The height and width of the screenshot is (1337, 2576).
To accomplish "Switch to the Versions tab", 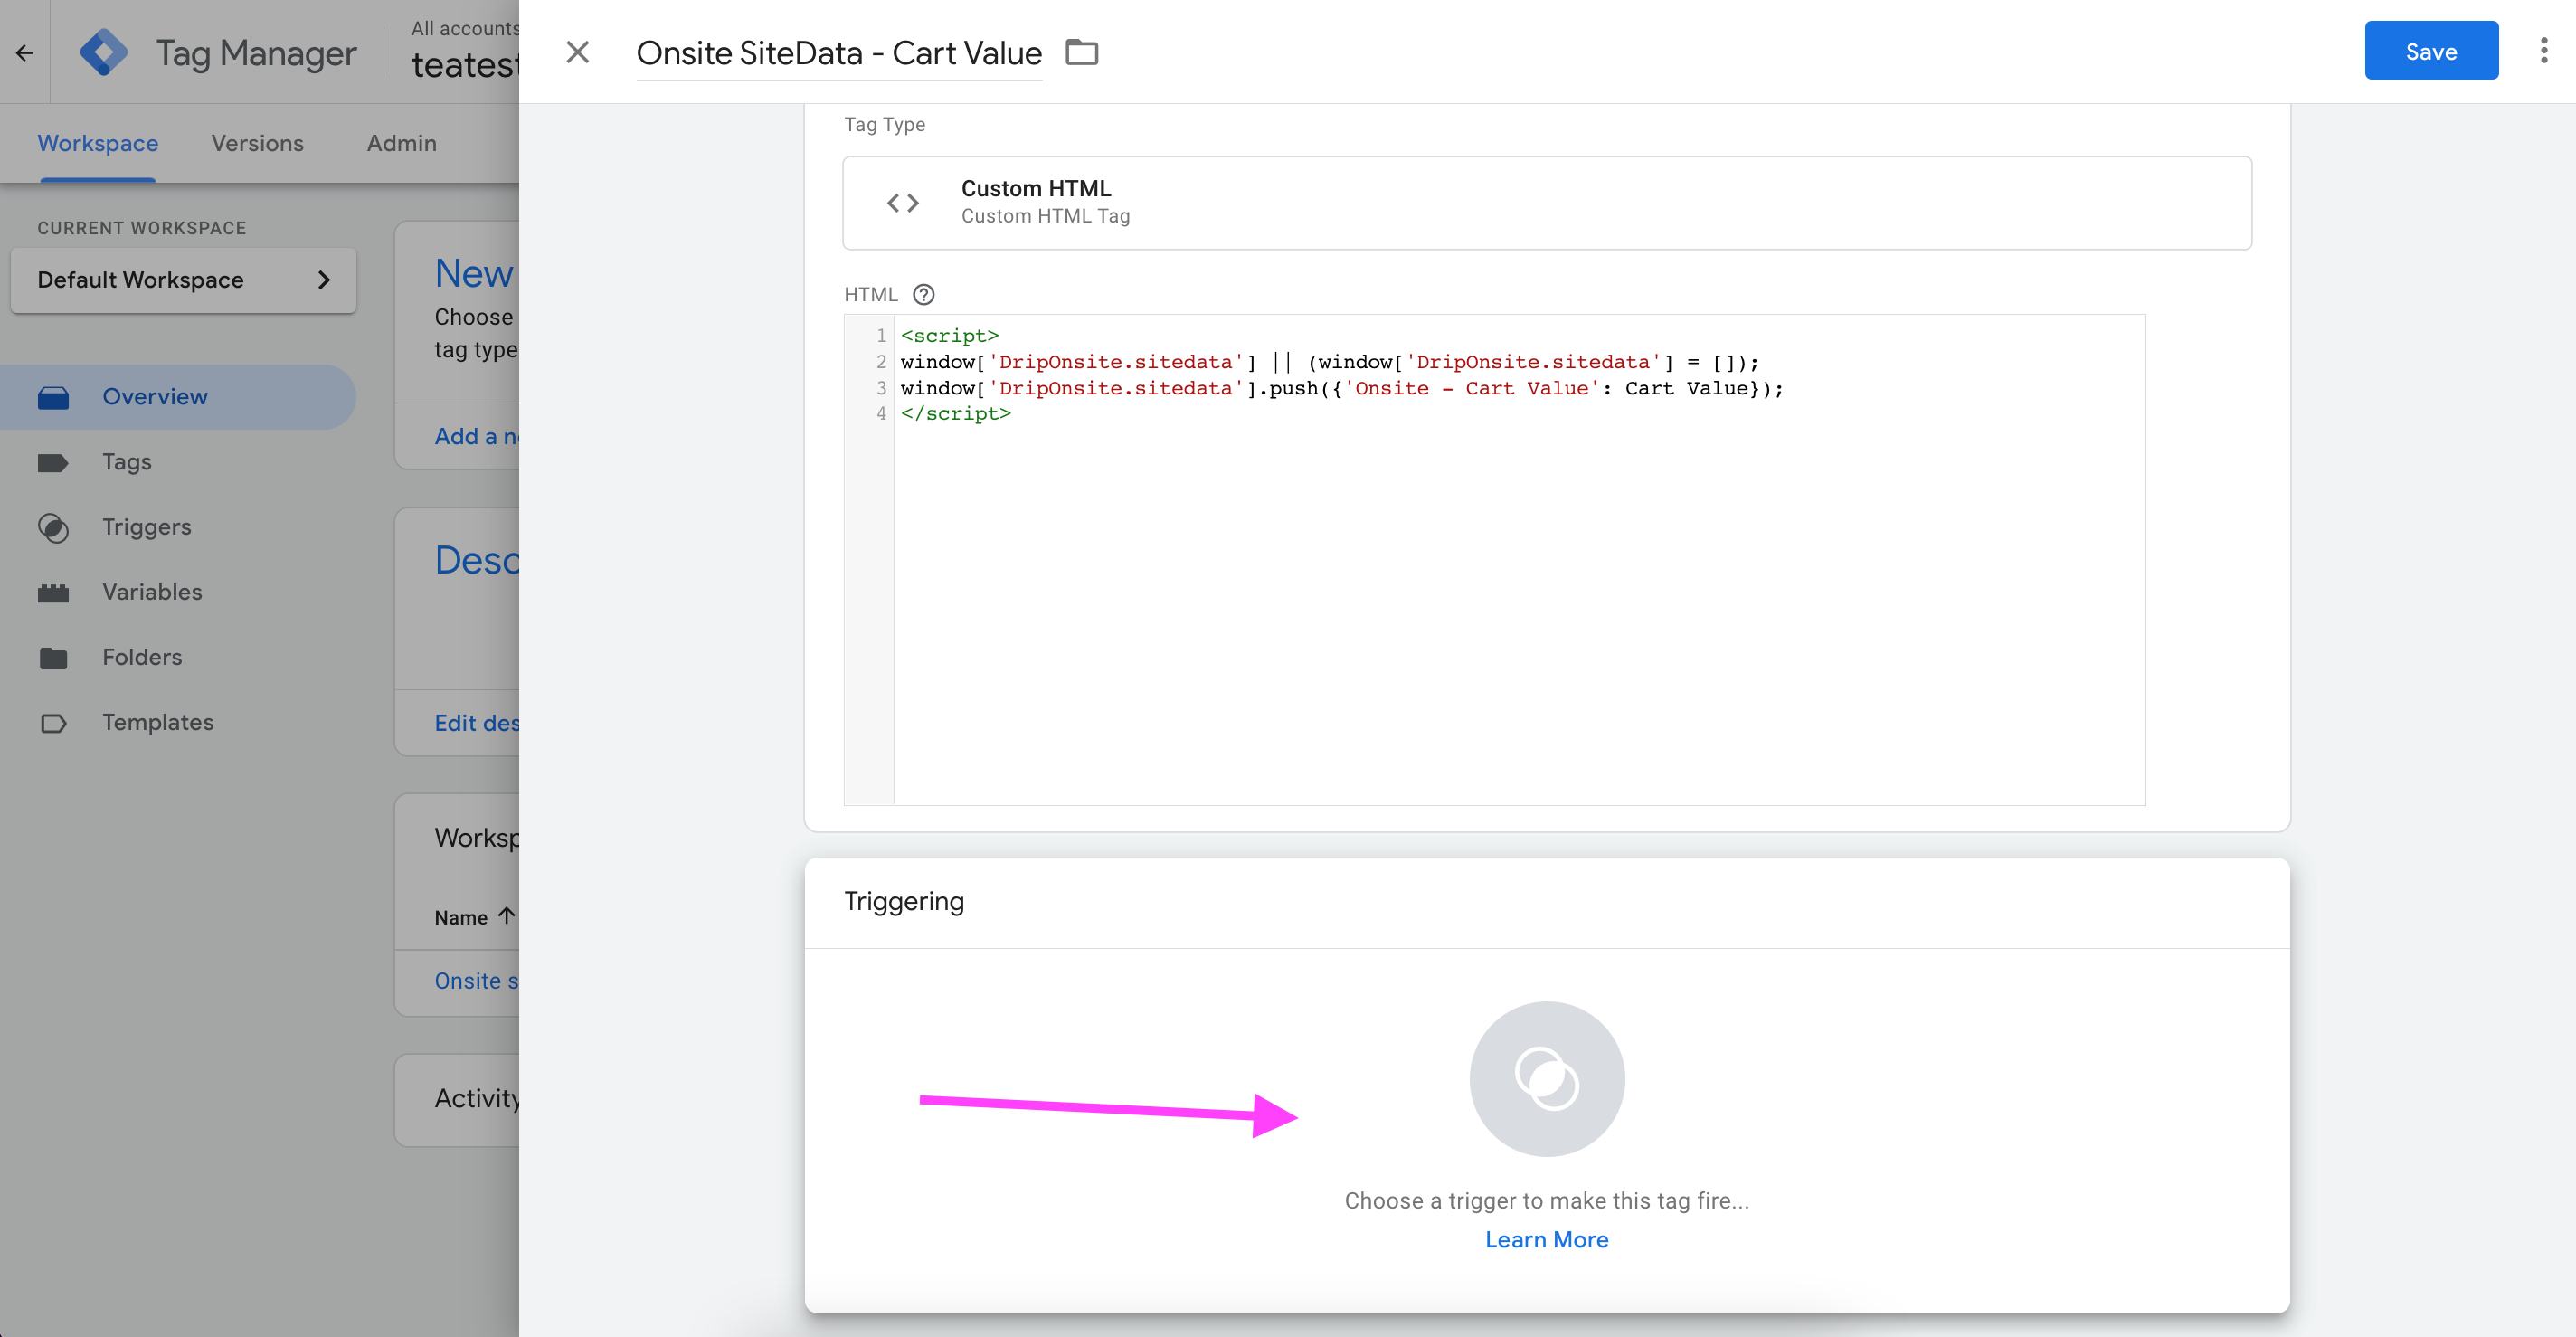I will [257, 143].
